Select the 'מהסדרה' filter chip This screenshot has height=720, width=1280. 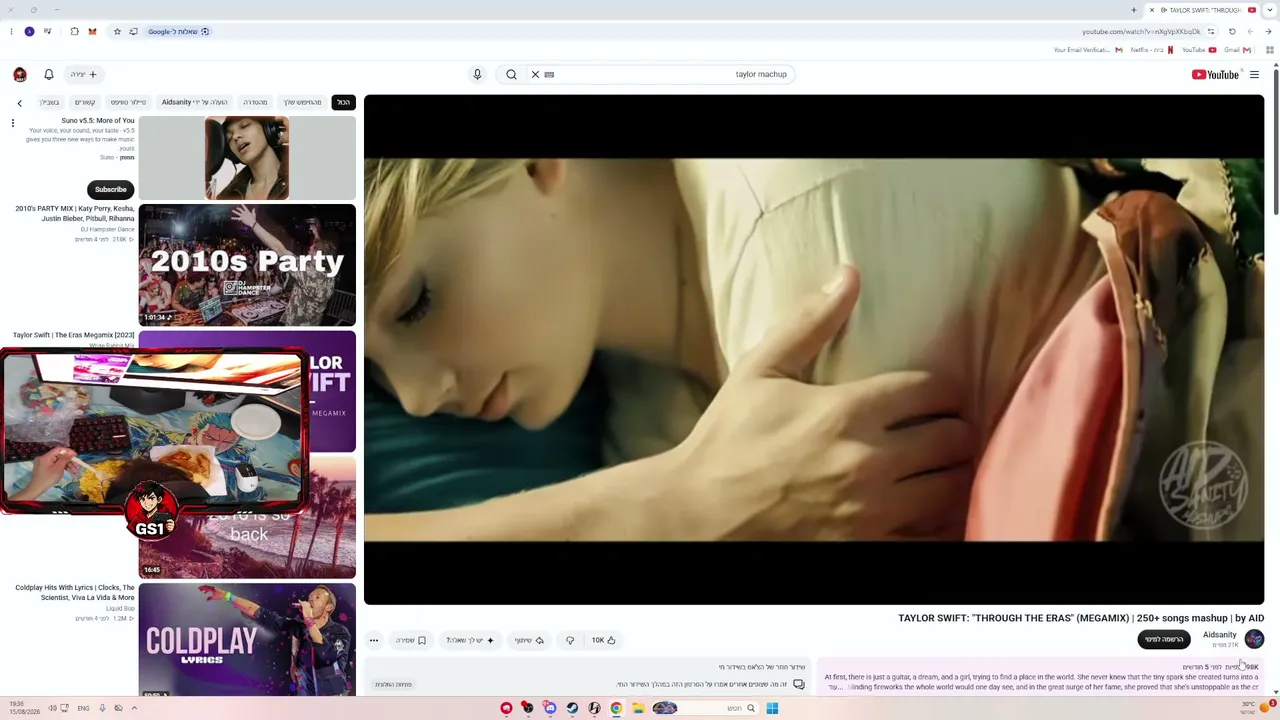[255, 102]
